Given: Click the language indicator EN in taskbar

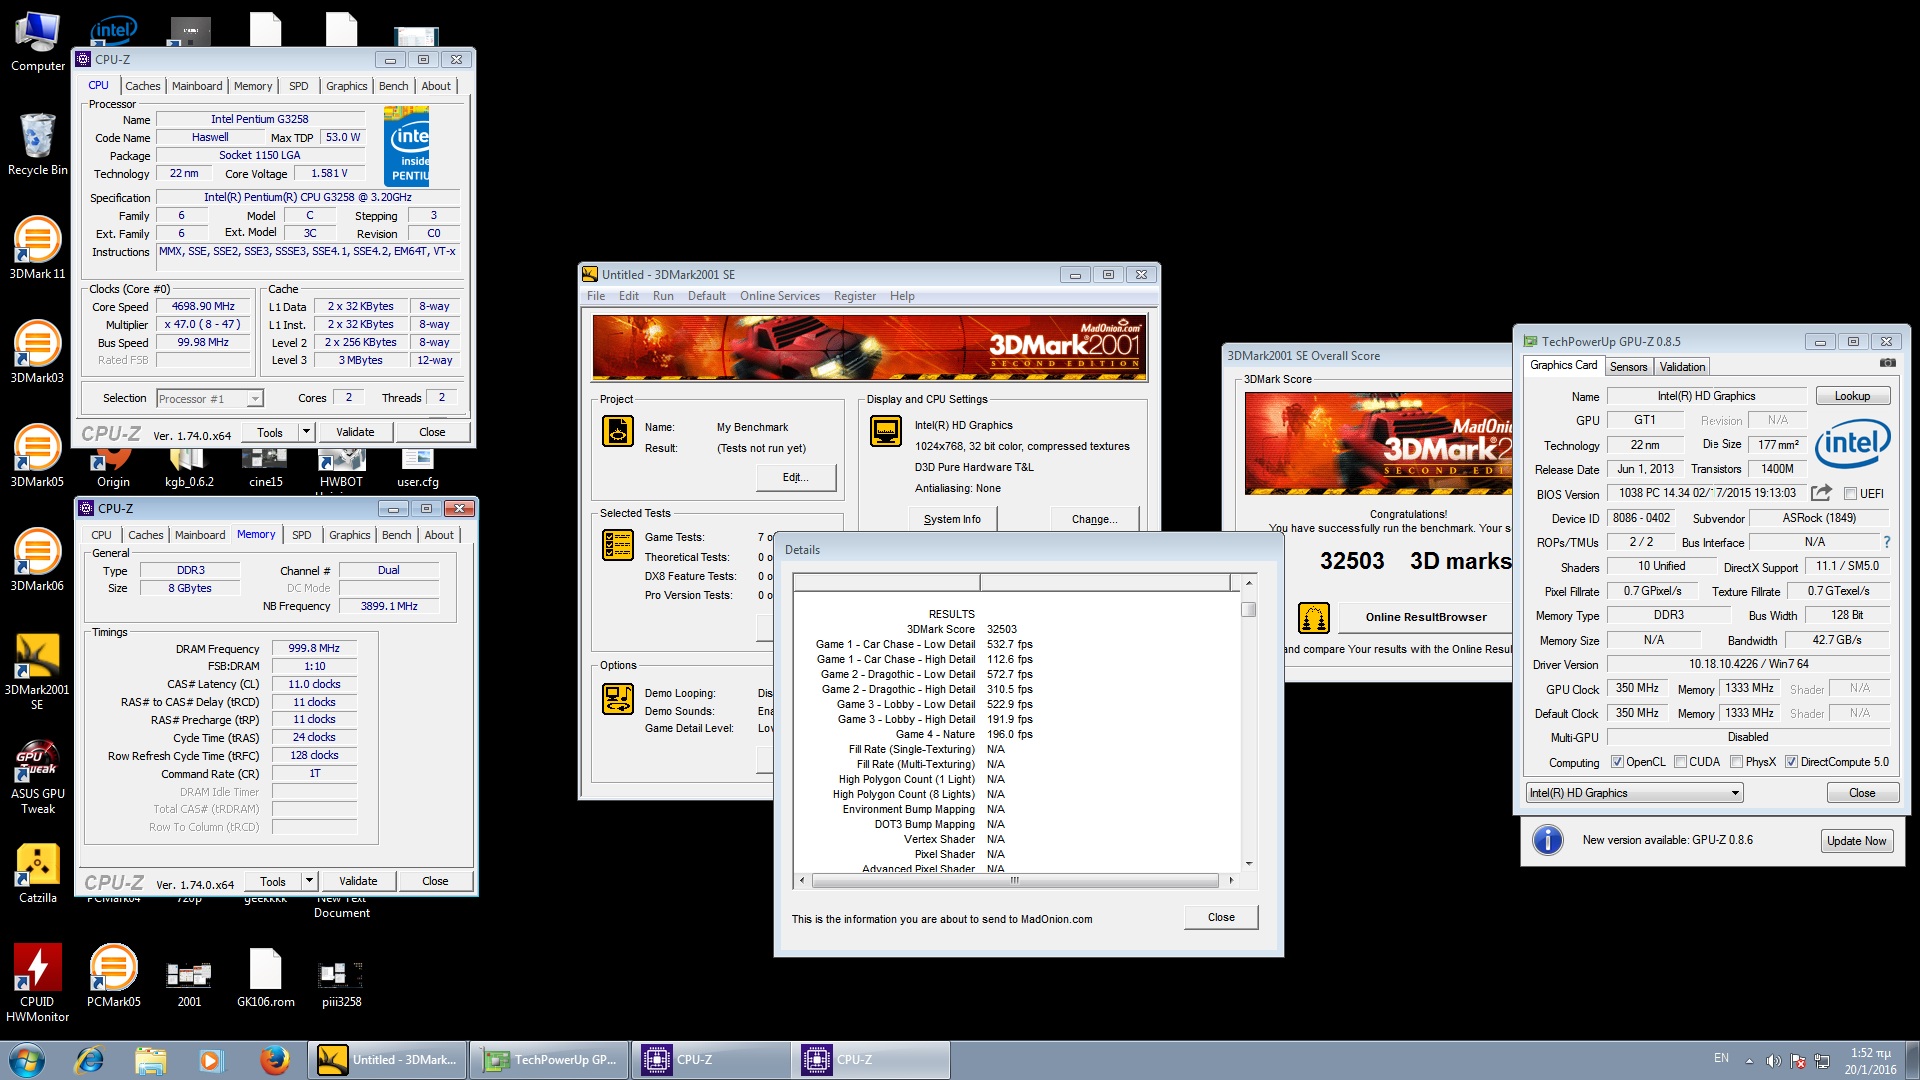Looking at the screenshot, I should click(x=1721, y=1058).
